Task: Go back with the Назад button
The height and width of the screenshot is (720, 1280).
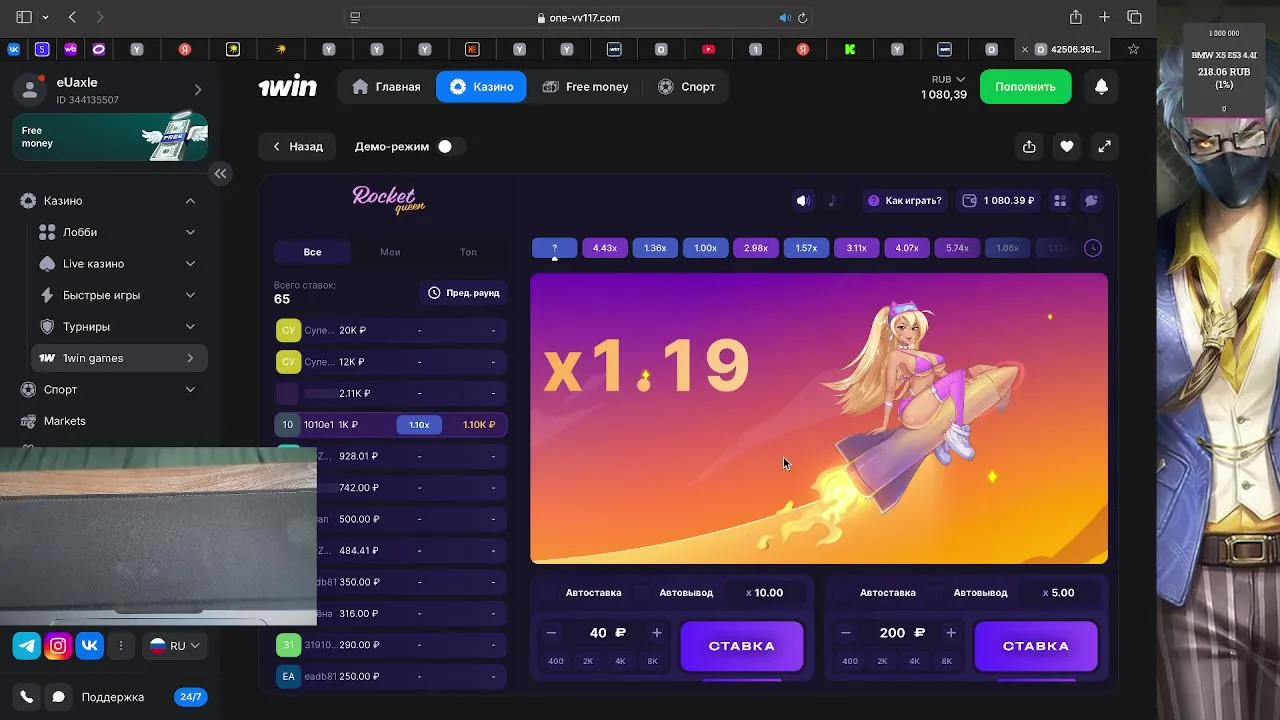Action: pos(298,146)
